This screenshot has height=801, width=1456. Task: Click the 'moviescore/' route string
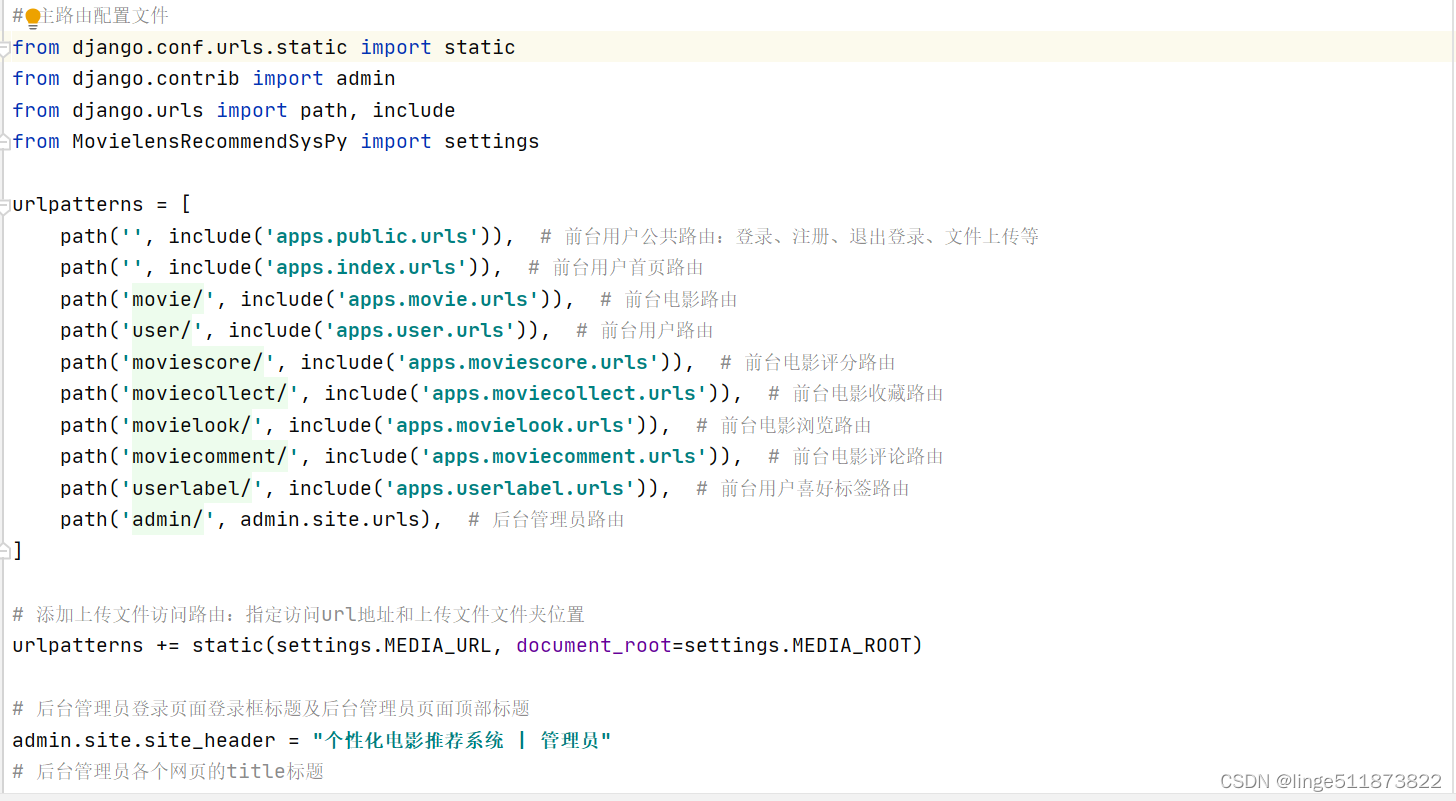pos(198,362)
